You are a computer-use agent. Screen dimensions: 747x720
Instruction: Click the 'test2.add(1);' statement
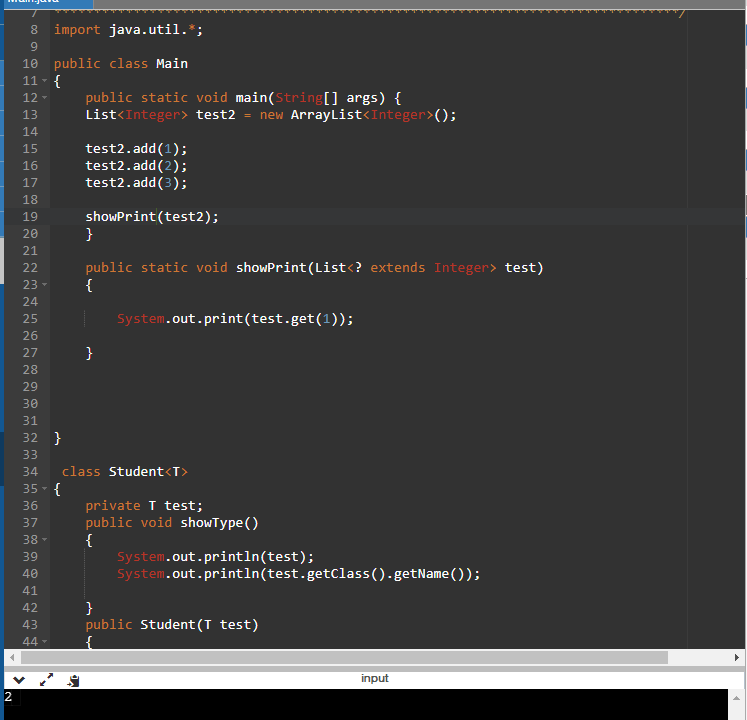[136, 149]
